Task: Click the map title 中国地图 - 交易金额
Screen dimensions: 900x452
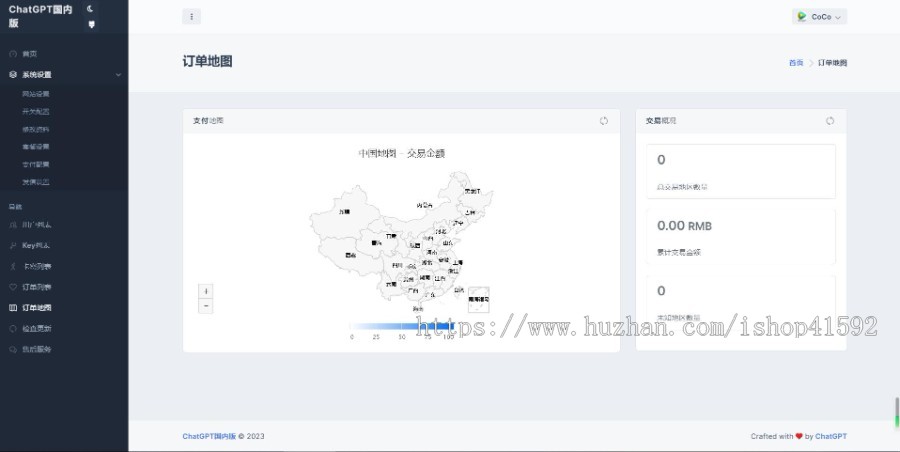Action: coord(402,153)
